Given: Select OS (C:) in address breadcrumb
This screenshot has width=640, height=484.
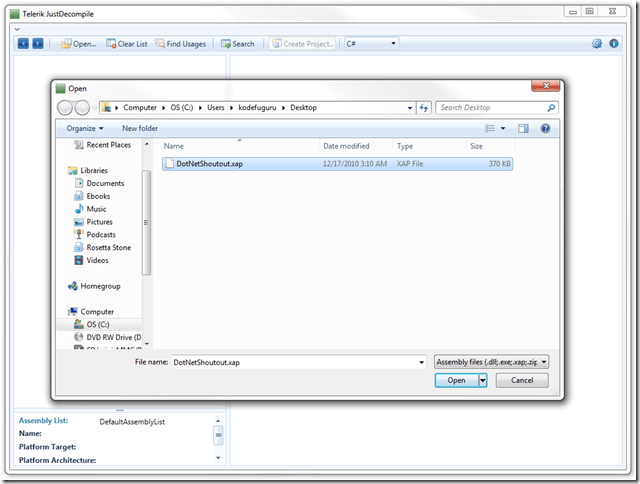Looking at the screenshot, I should tap(182, 107).
